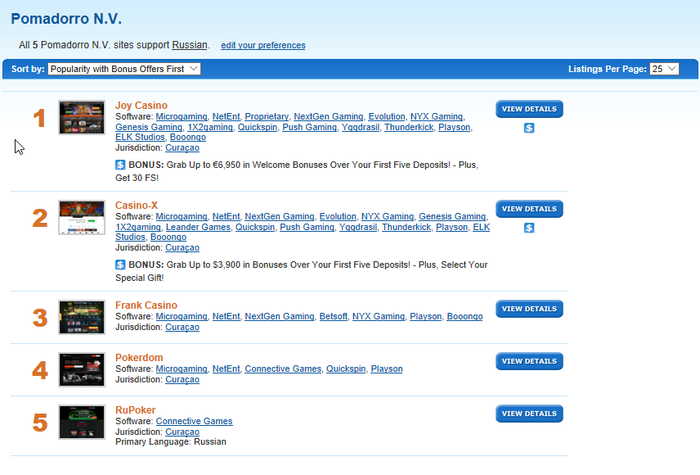Click the rank number 1 beside Joy Casino
700x475 pixels.
coord(39,118)
